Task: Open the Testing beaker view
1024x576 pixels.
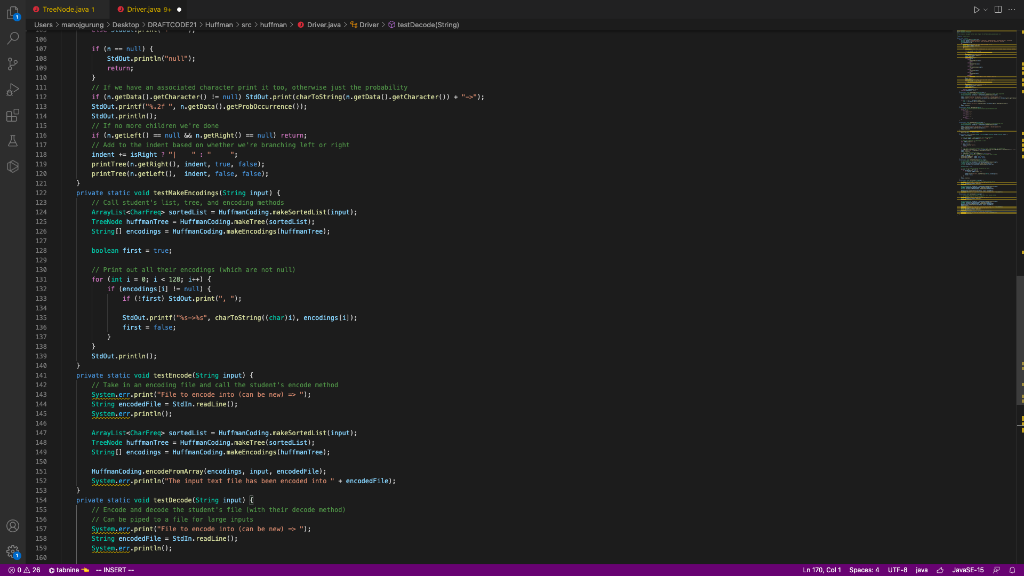Action: click(x=12, y=141)
